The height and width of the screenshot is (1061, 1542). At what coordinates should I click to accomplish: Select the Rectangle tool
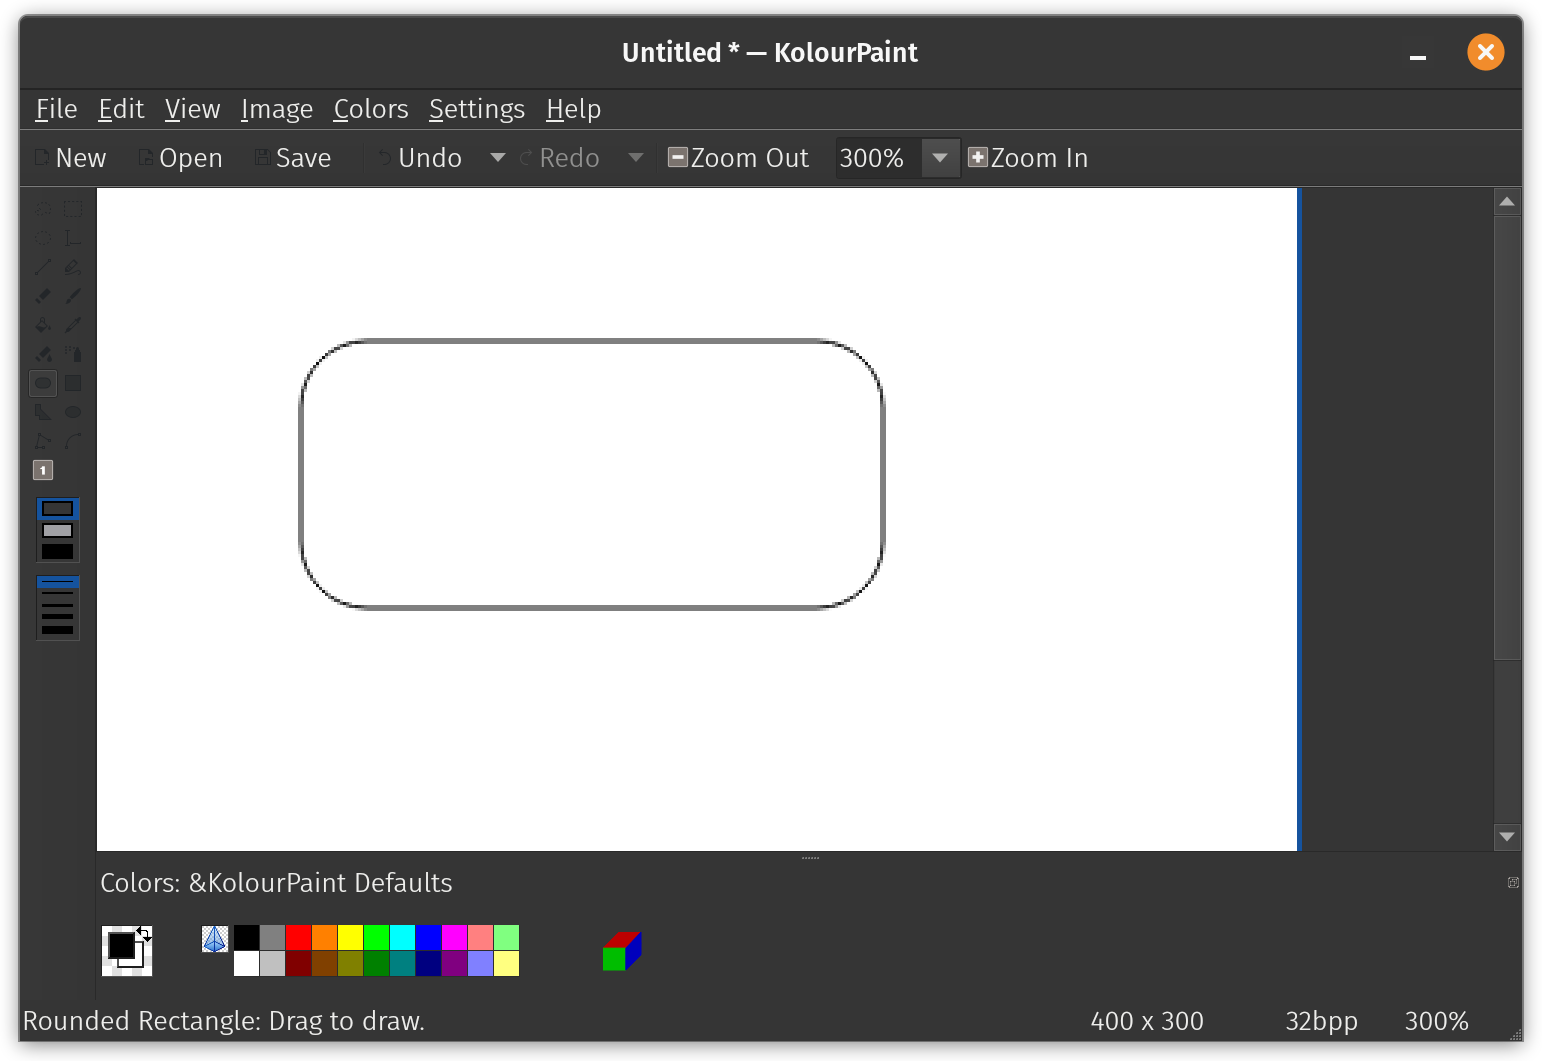tap(73, 383)
